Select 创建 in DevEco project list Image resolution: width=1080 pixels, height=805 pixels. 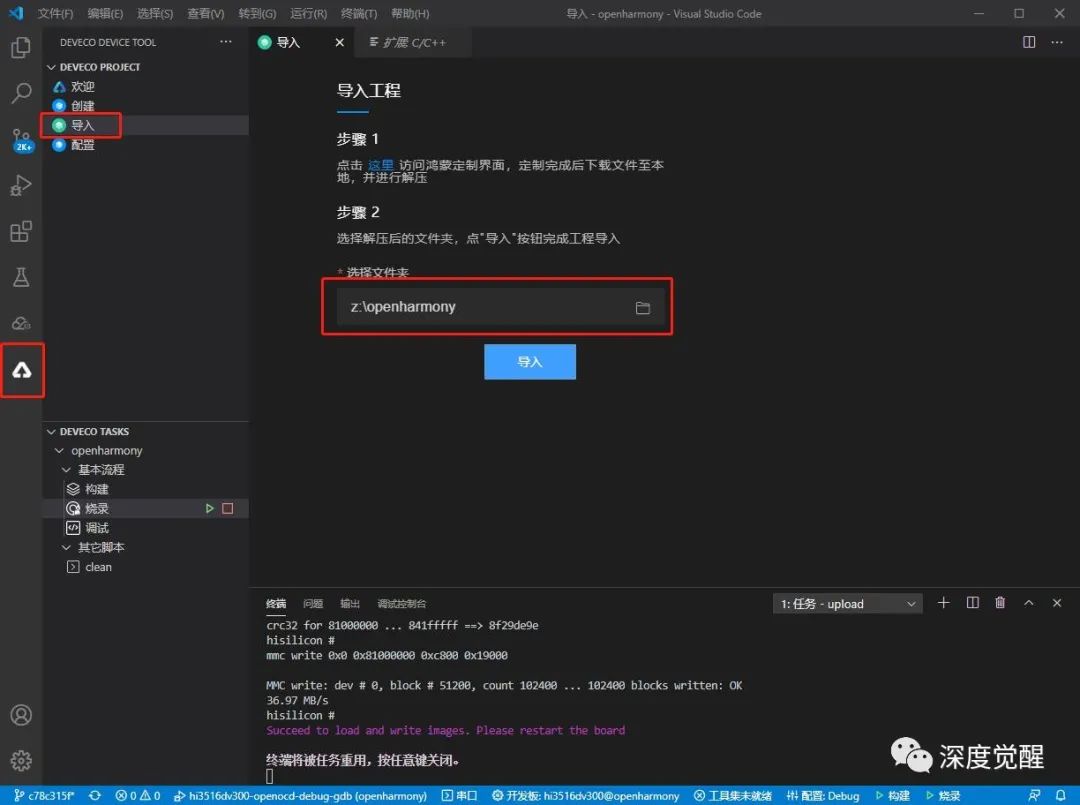point(83,106)
